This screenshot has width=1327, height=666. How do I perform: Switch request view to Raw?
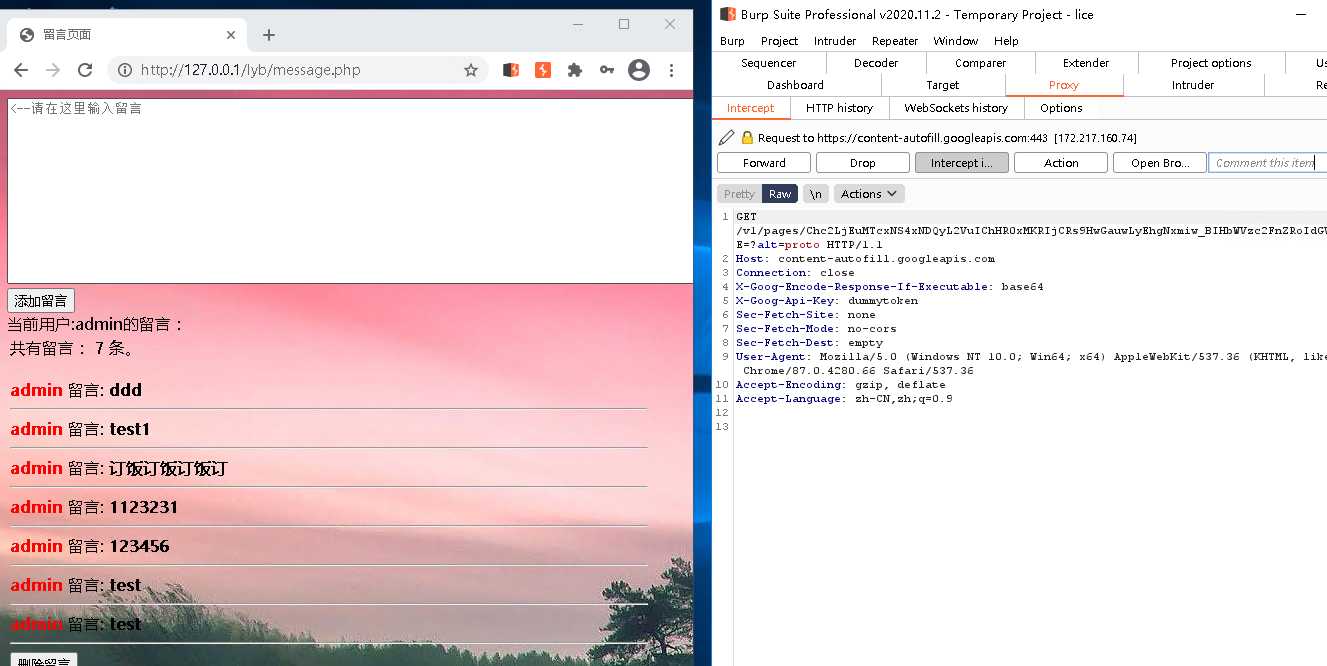coord(780,194)
